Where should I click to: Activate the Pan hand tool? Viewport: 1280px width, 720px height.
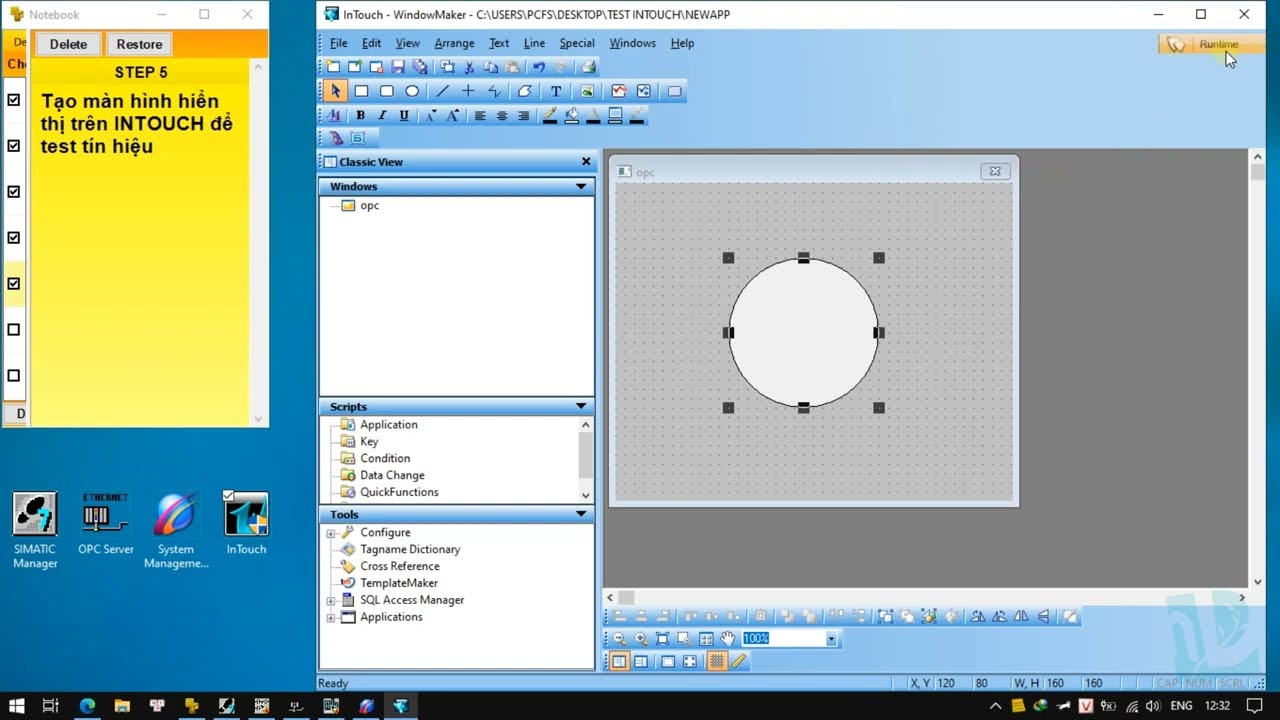pyautogui.click(x=728, y=639)
